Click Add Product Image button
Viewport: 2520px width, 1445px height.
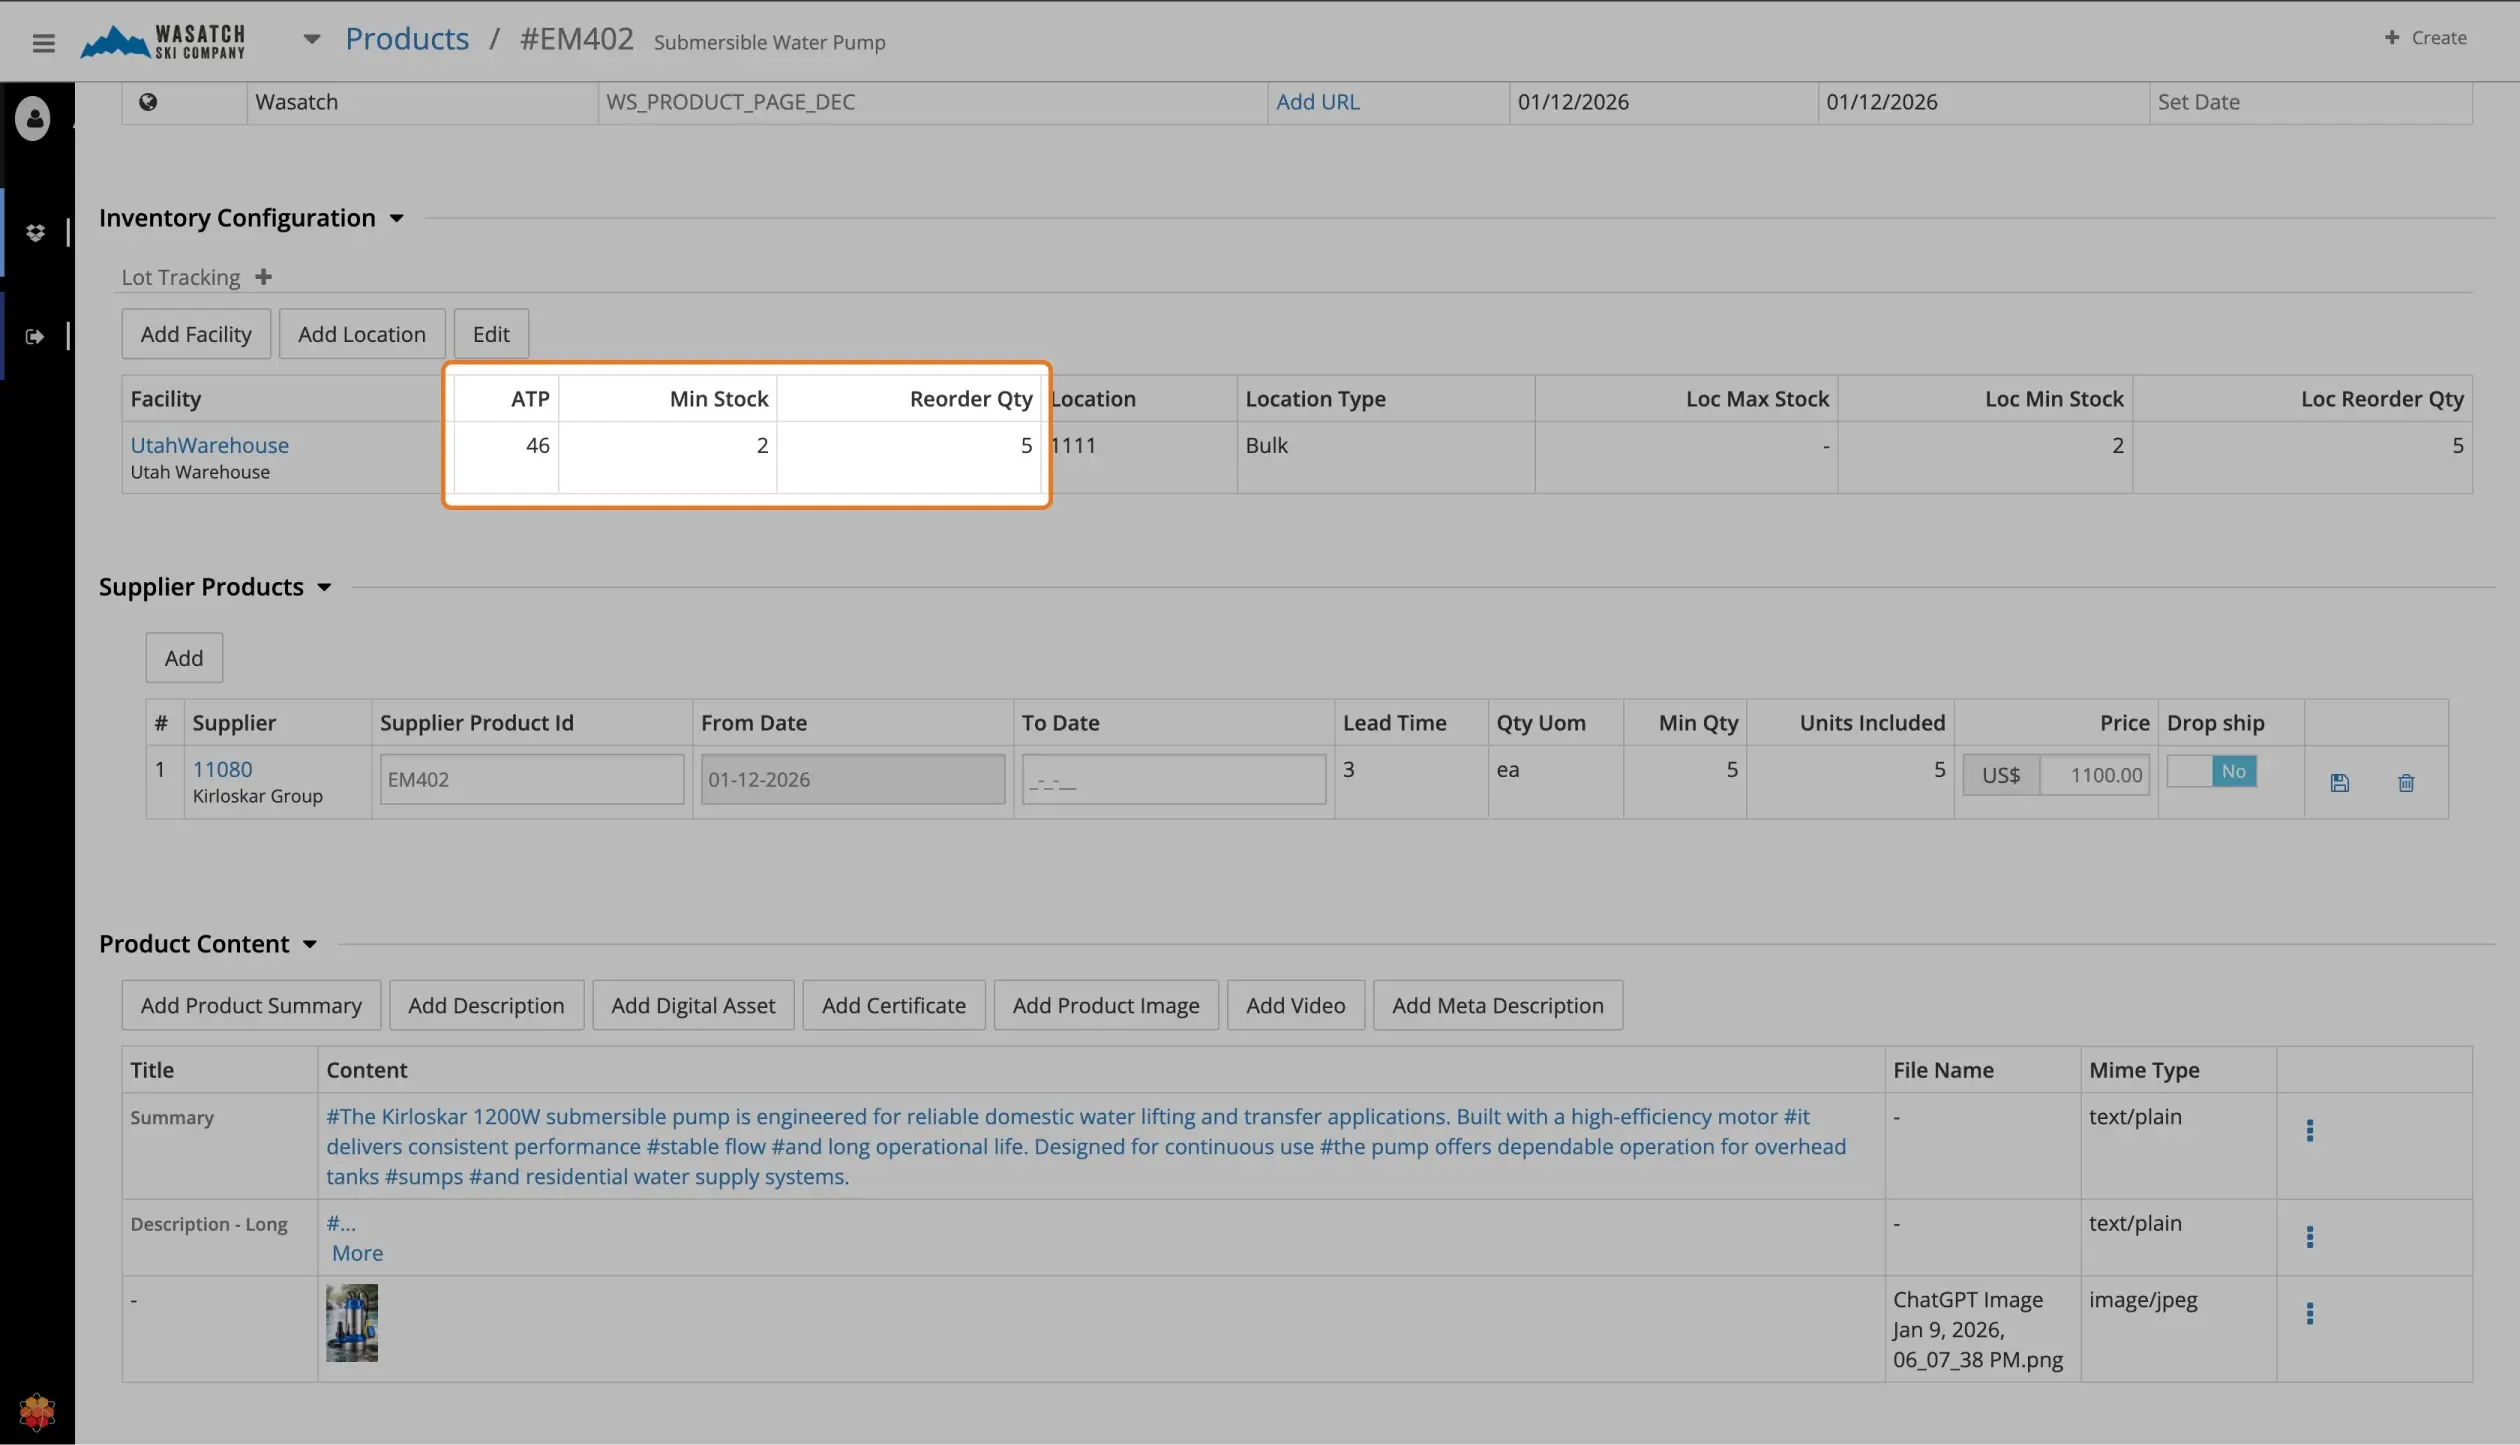[x=1106, y=1006]
